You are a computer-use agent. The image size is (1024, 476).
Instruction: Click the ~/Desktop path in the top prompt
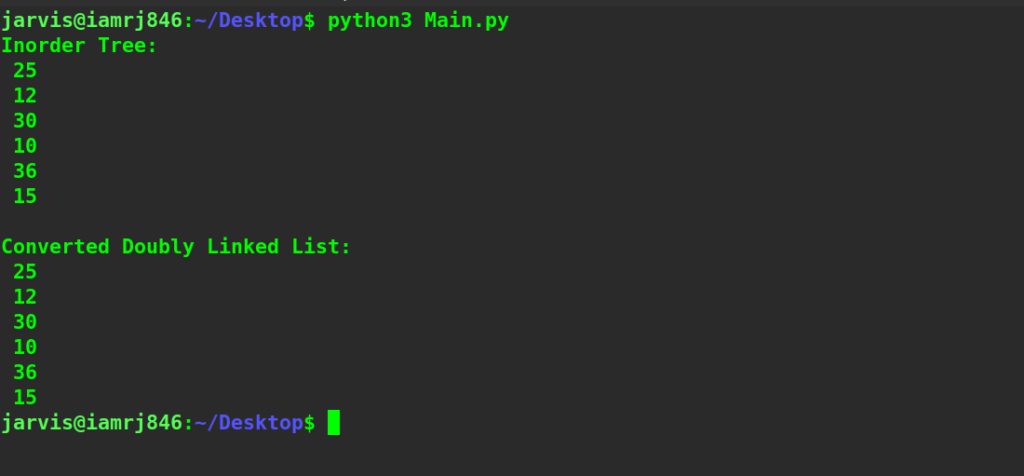(248, 21)
